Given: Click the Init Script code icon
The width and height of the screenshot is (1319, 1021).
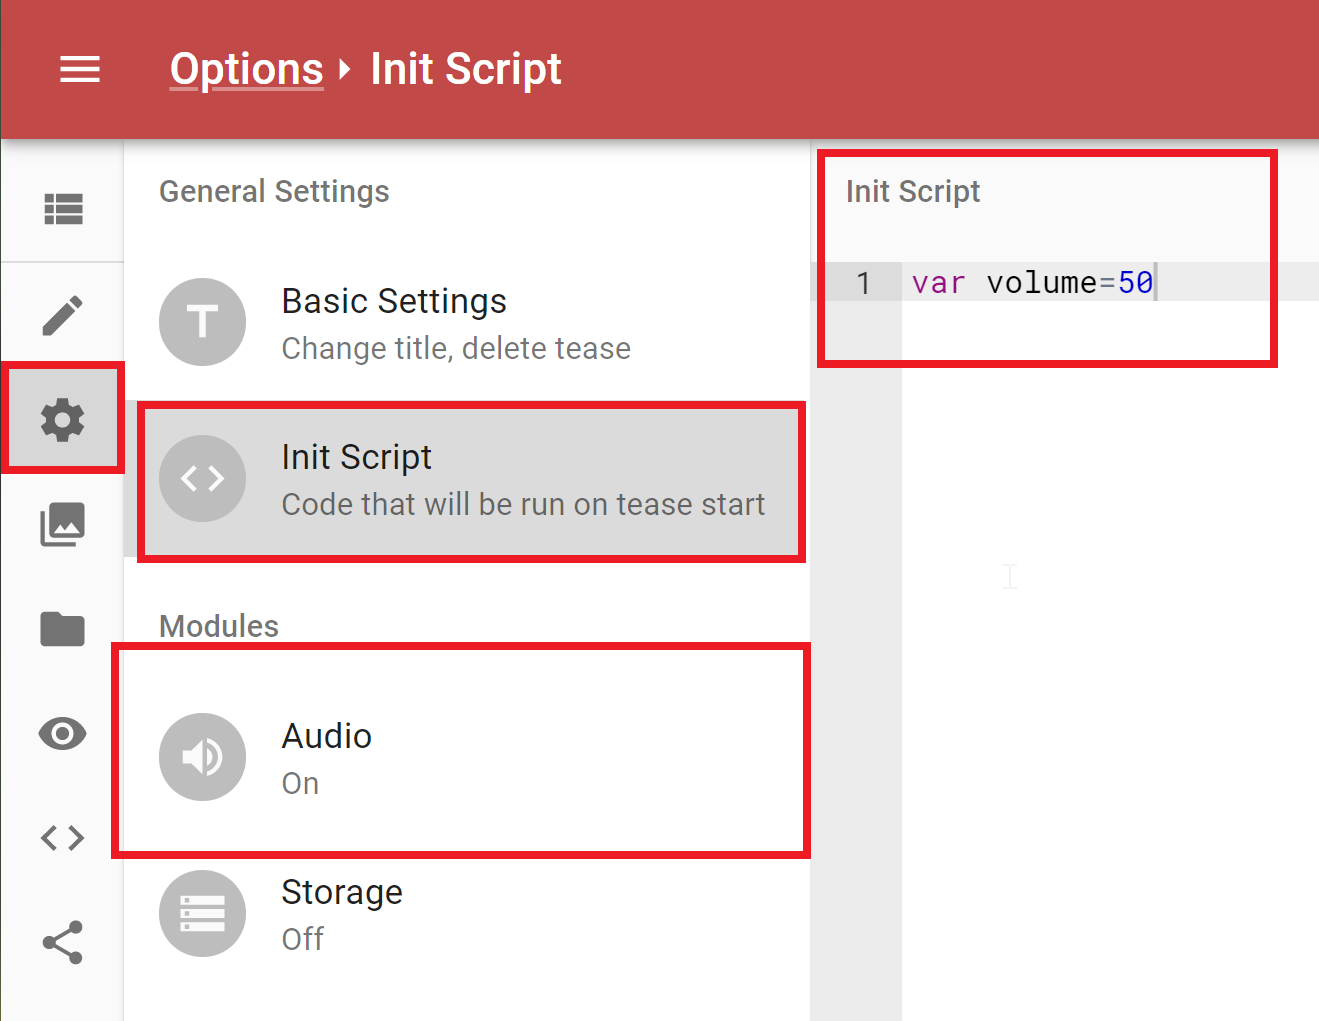Looking at the screenshot, I should pos(203,478).
